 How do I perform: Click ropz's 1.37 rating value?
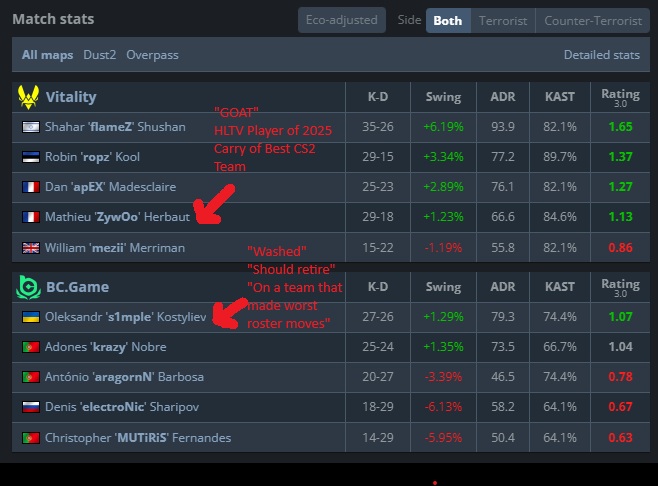pyautogui.click(x=620, y=157)
